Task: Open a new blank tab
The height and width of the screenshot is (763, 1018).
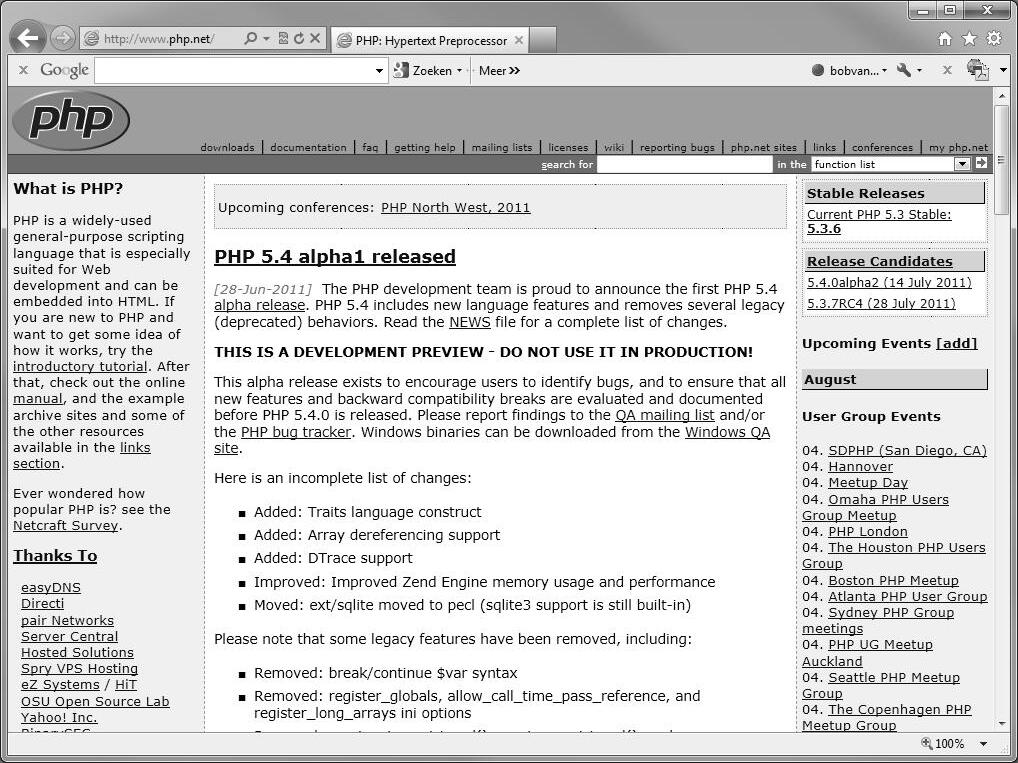Action: [543, 40]
